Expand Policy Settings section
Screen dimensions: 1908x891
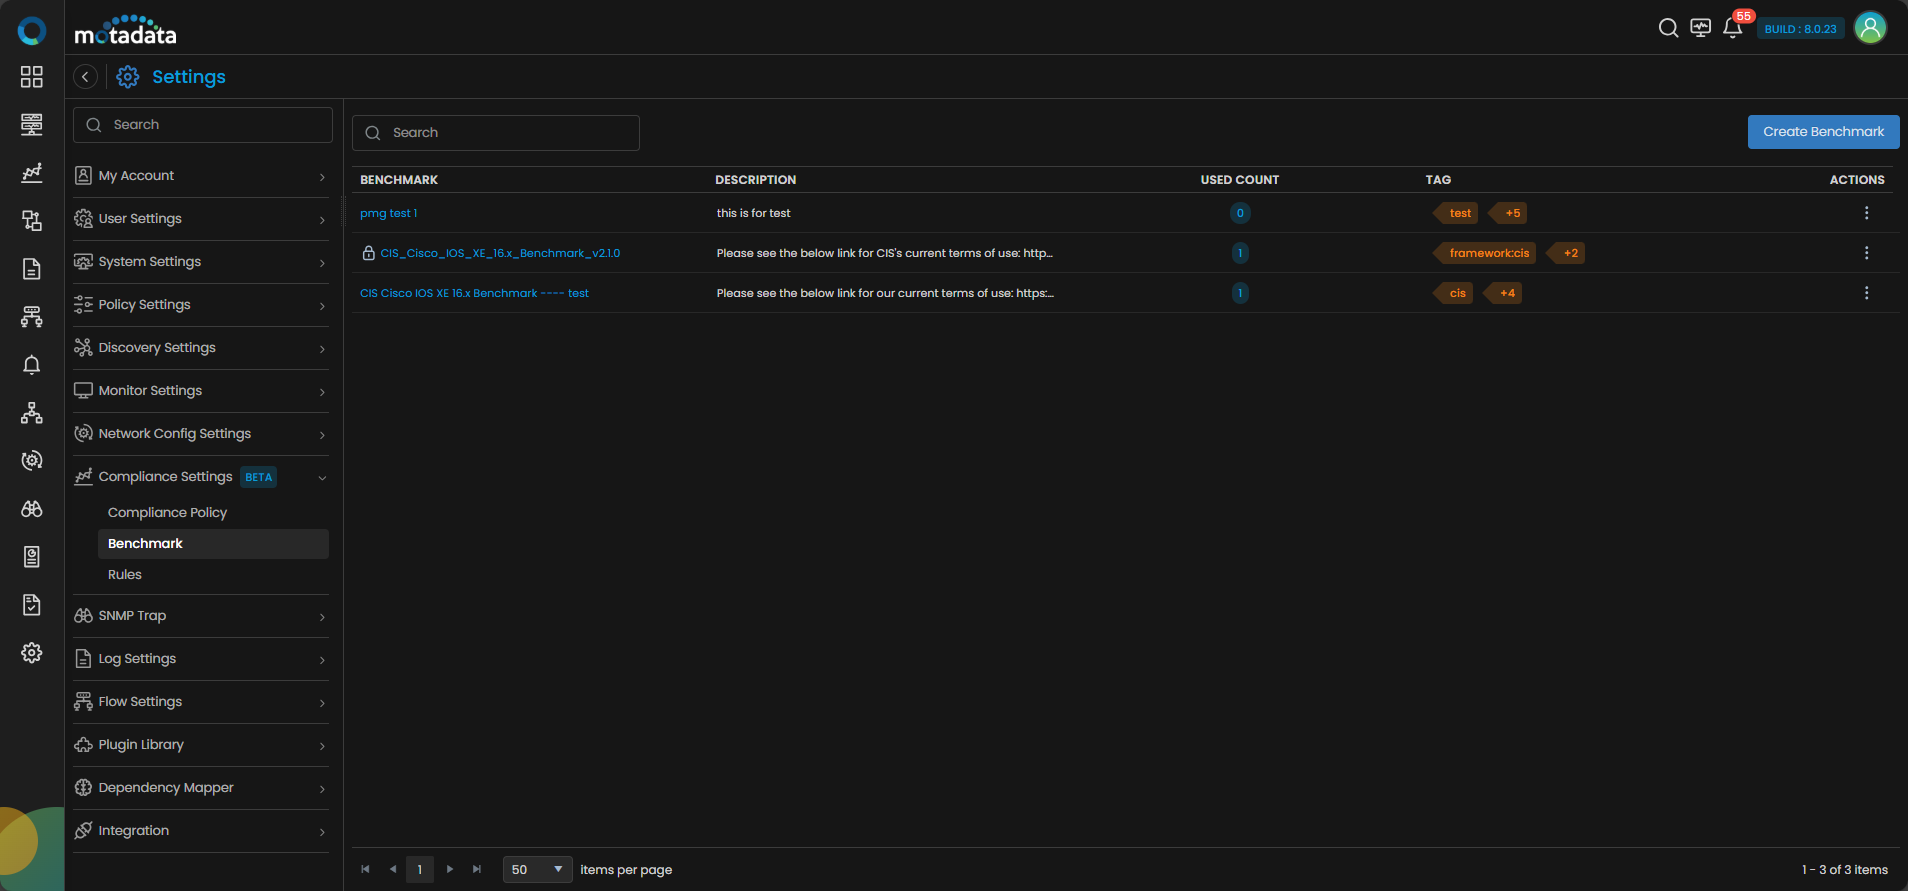point(201,305)
